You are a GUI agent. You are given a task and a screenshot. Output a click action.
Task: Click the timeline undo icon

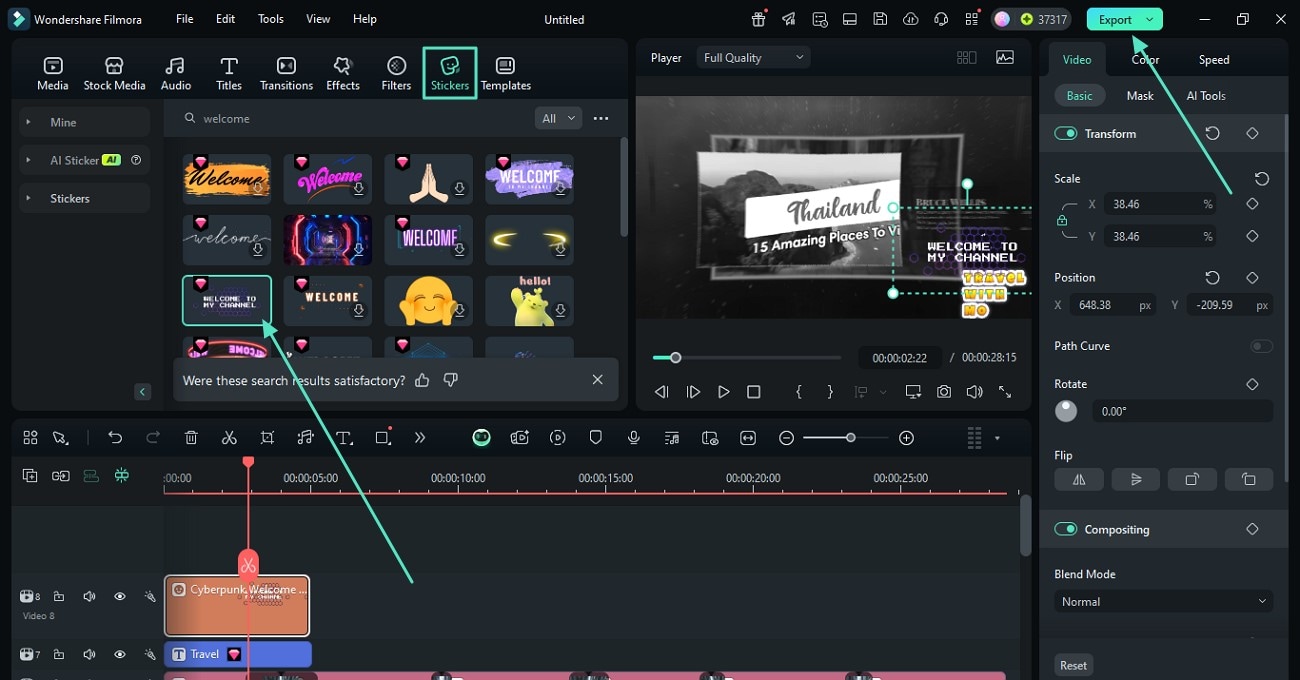115,438
